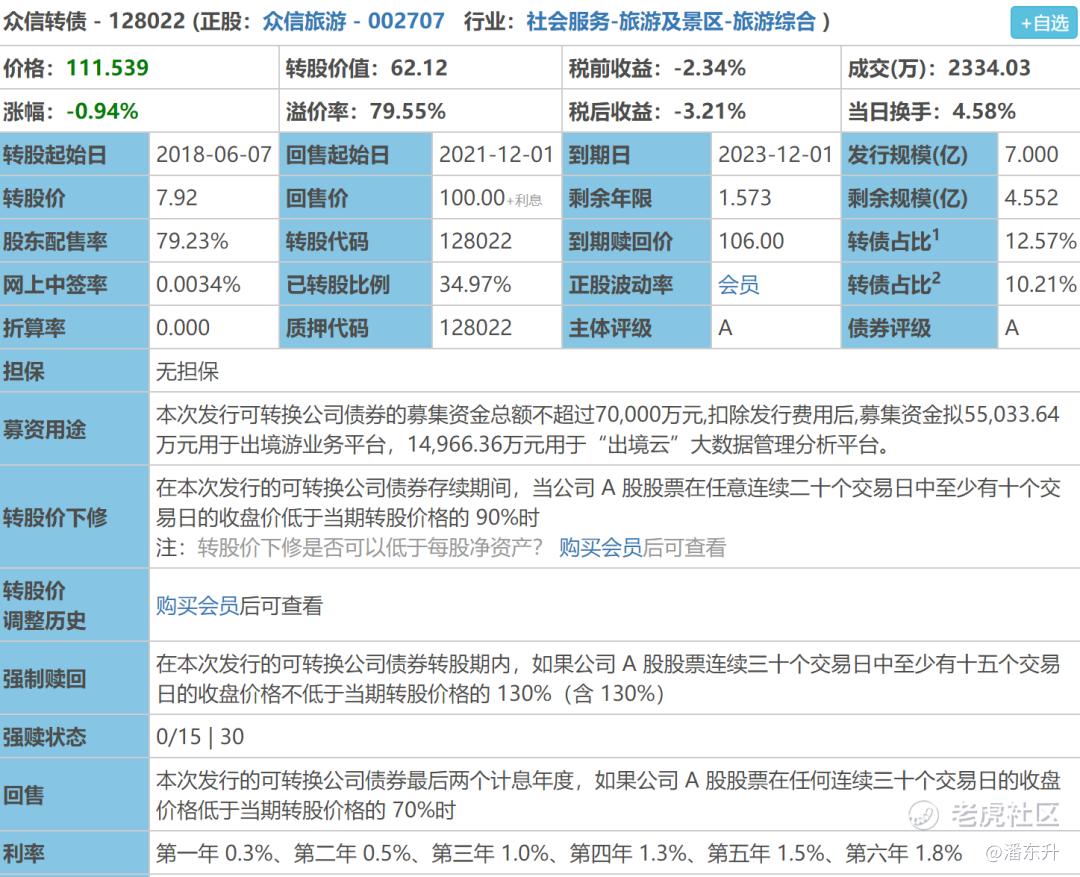Click the 债券评级 header cell

[920, 328]
